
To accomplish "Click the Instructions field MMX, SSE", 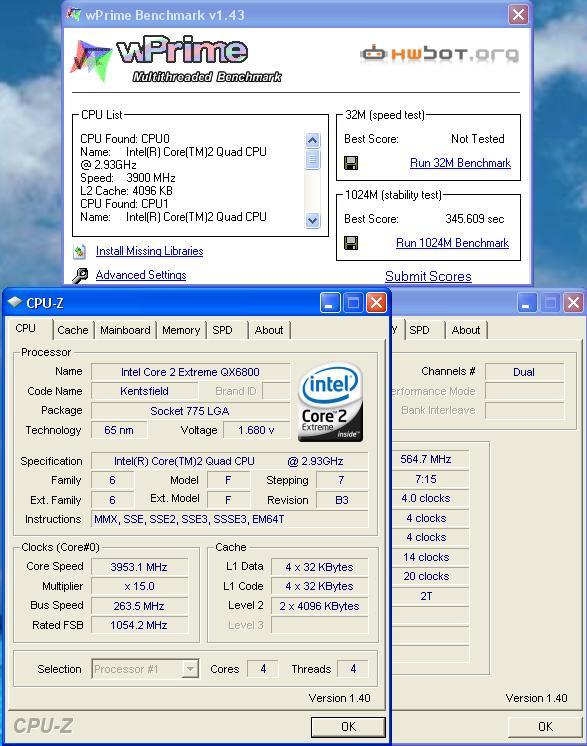I will click(230, 519).
